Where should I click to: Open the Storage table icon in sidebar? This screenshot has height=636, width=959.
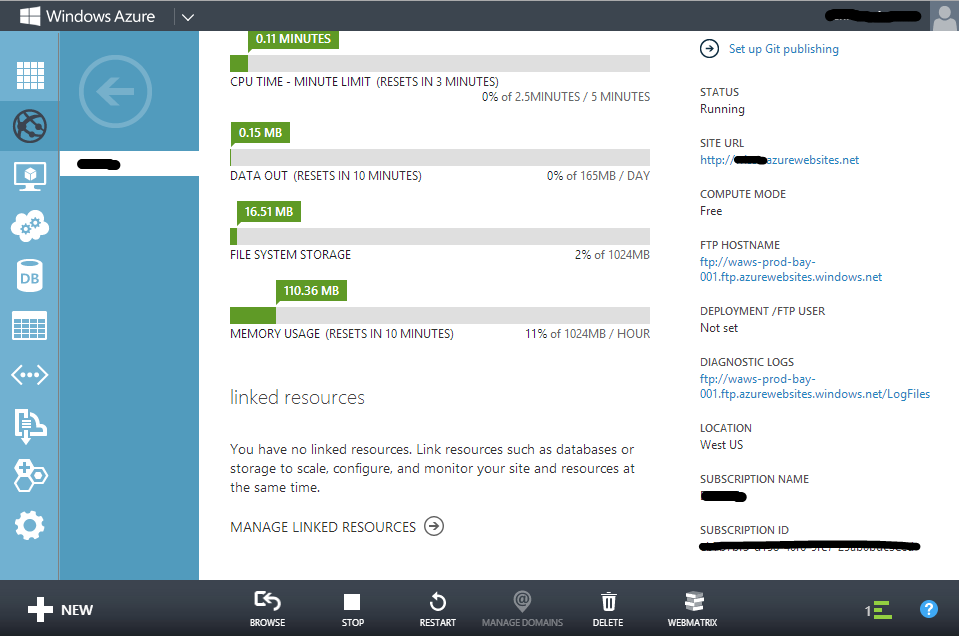(x=30, y=325)
